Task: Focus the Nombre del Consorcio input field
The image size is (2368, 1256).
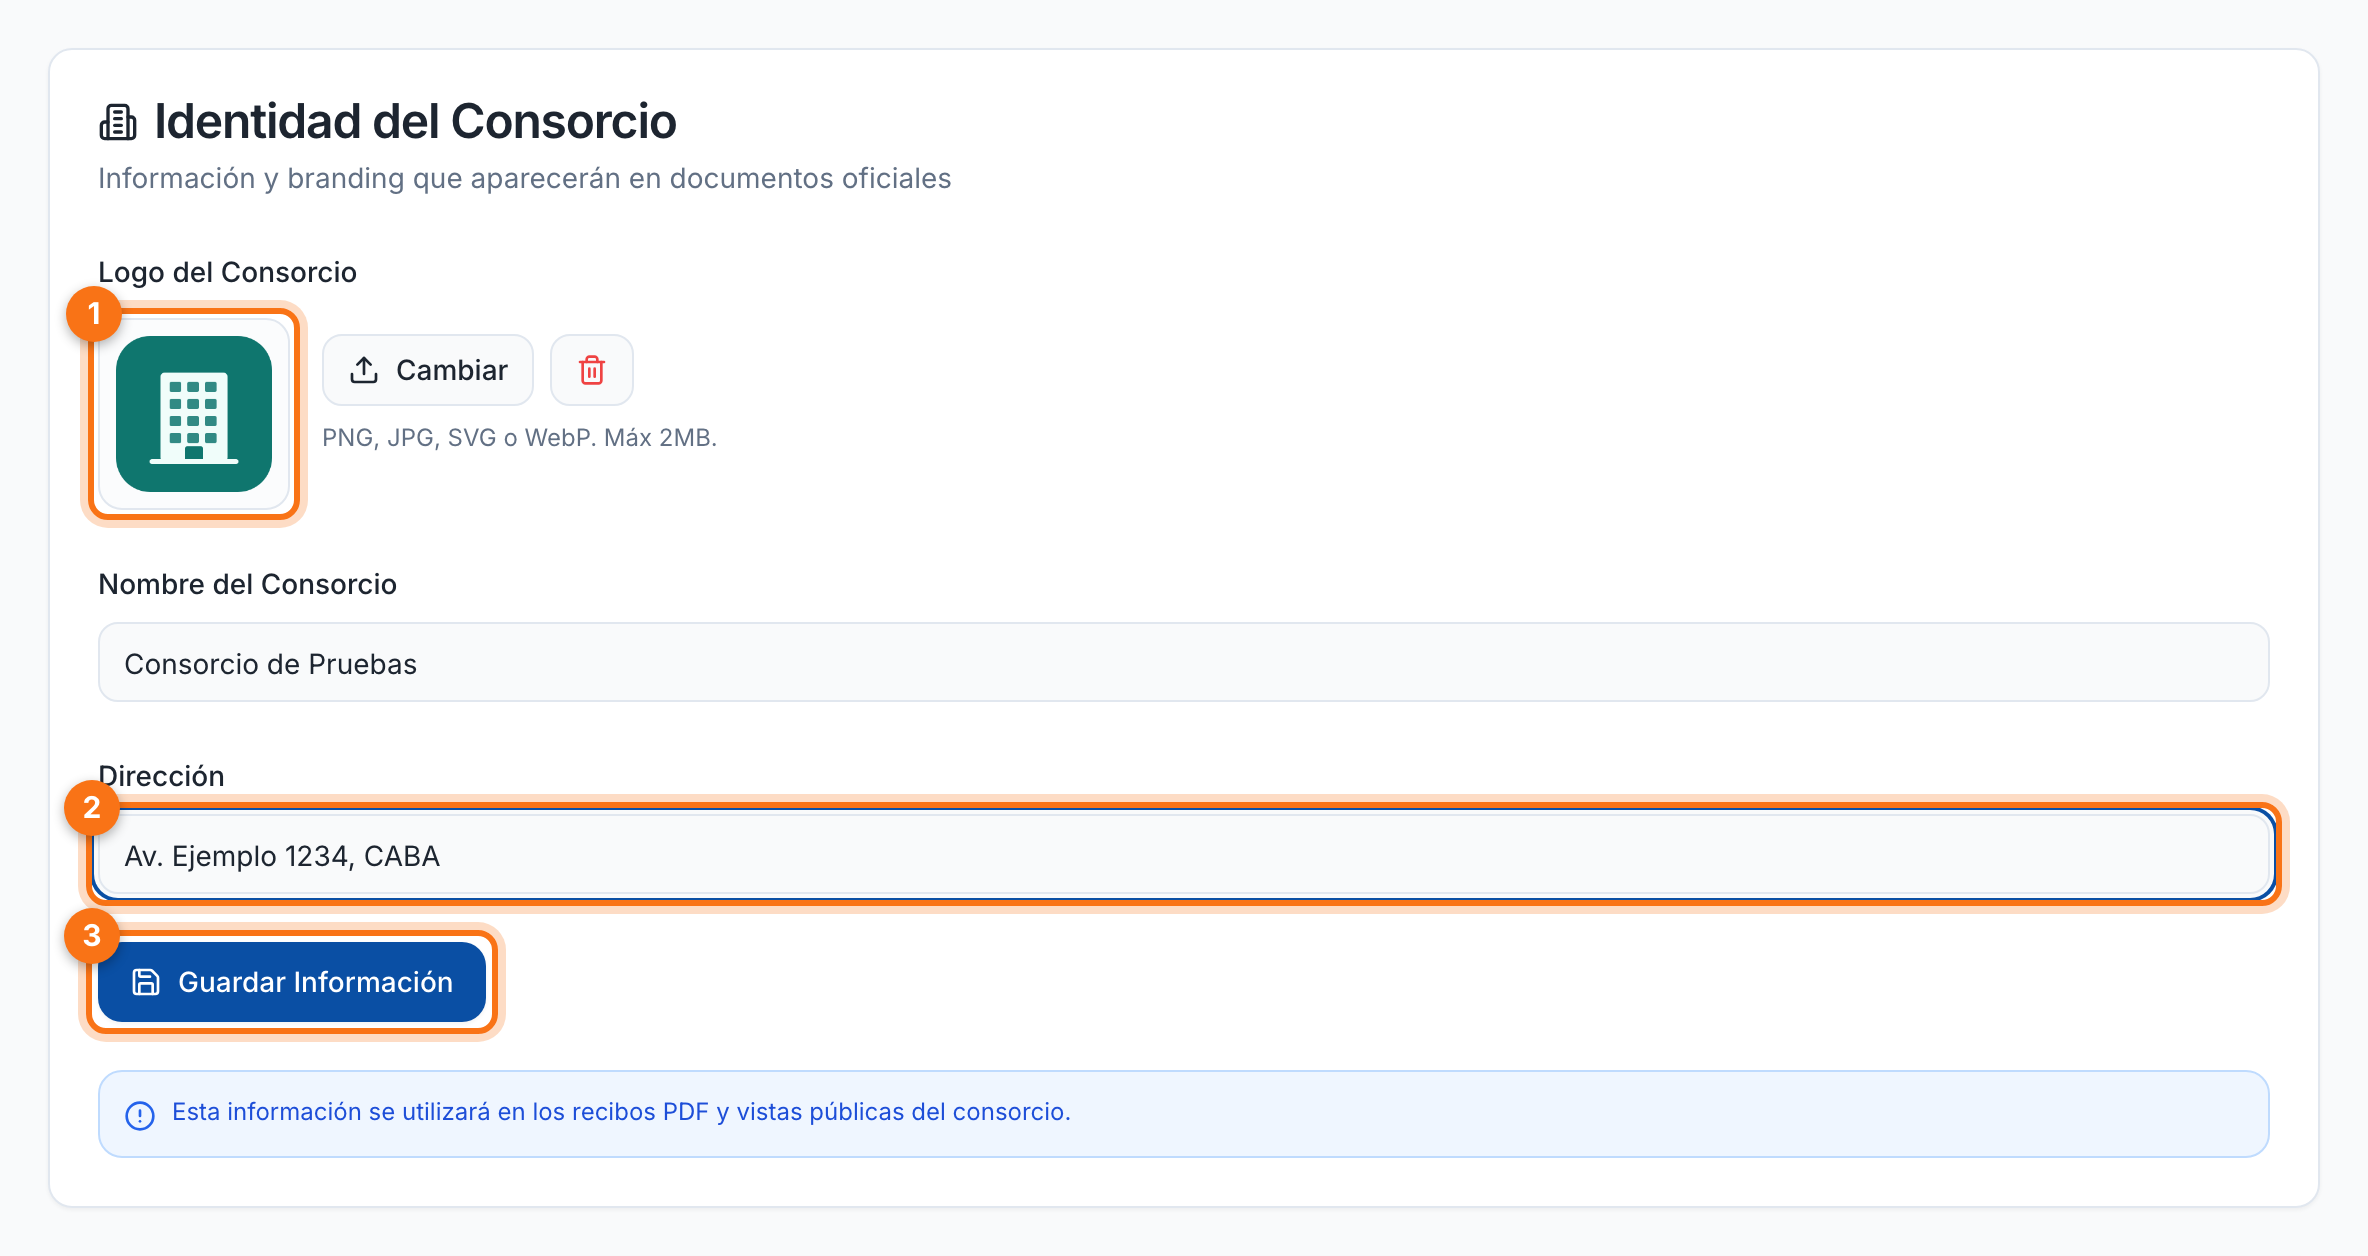Action: pos(1184,663)
